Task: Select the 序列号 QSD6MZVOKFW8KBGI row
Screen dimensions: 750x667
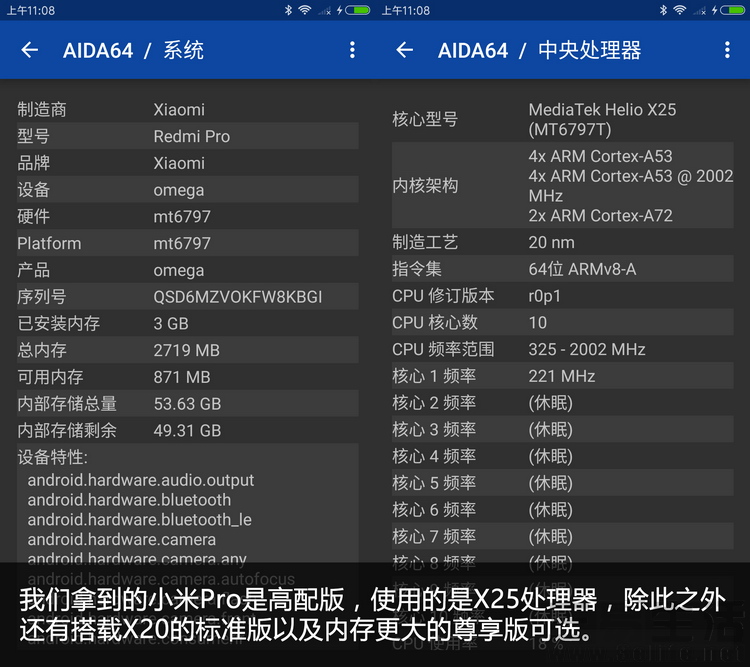Action: click(188, 297)
